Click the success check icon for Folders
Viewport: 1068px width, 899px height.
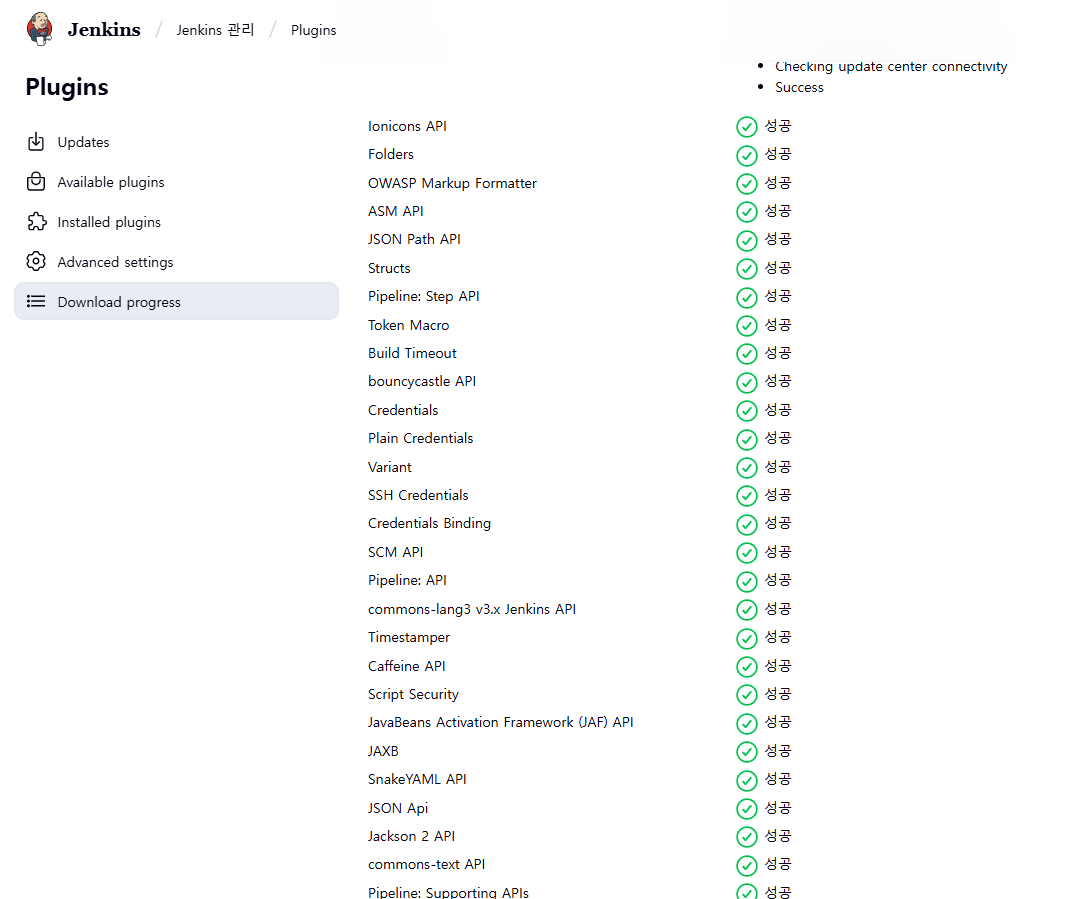click(747, 155)
